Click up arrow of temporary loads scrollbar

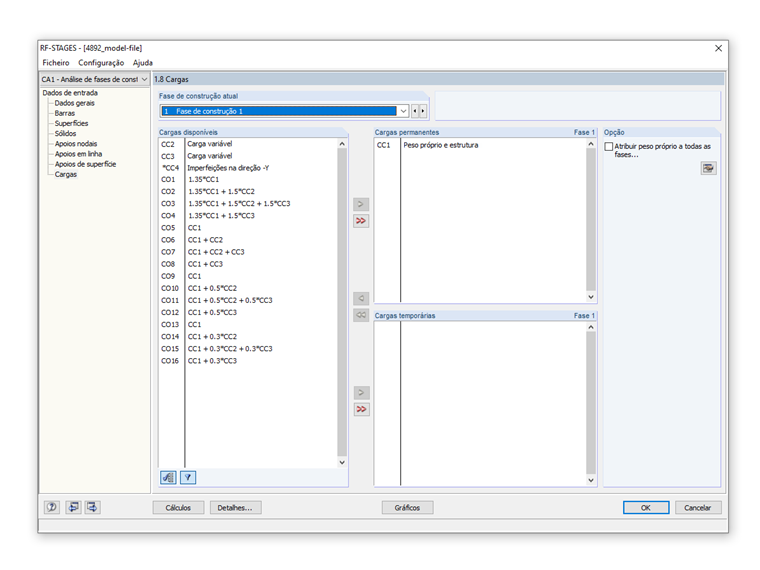point(591,327)
